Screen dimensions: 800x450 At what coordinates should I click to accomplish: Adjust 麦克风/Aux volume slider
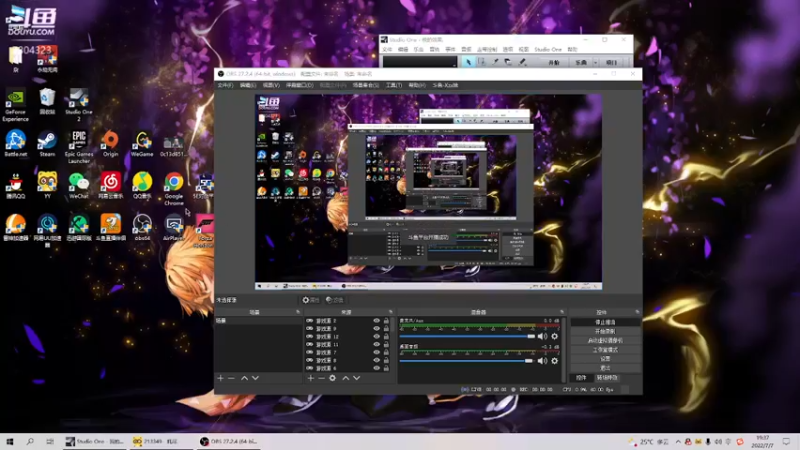coord(467,336)
